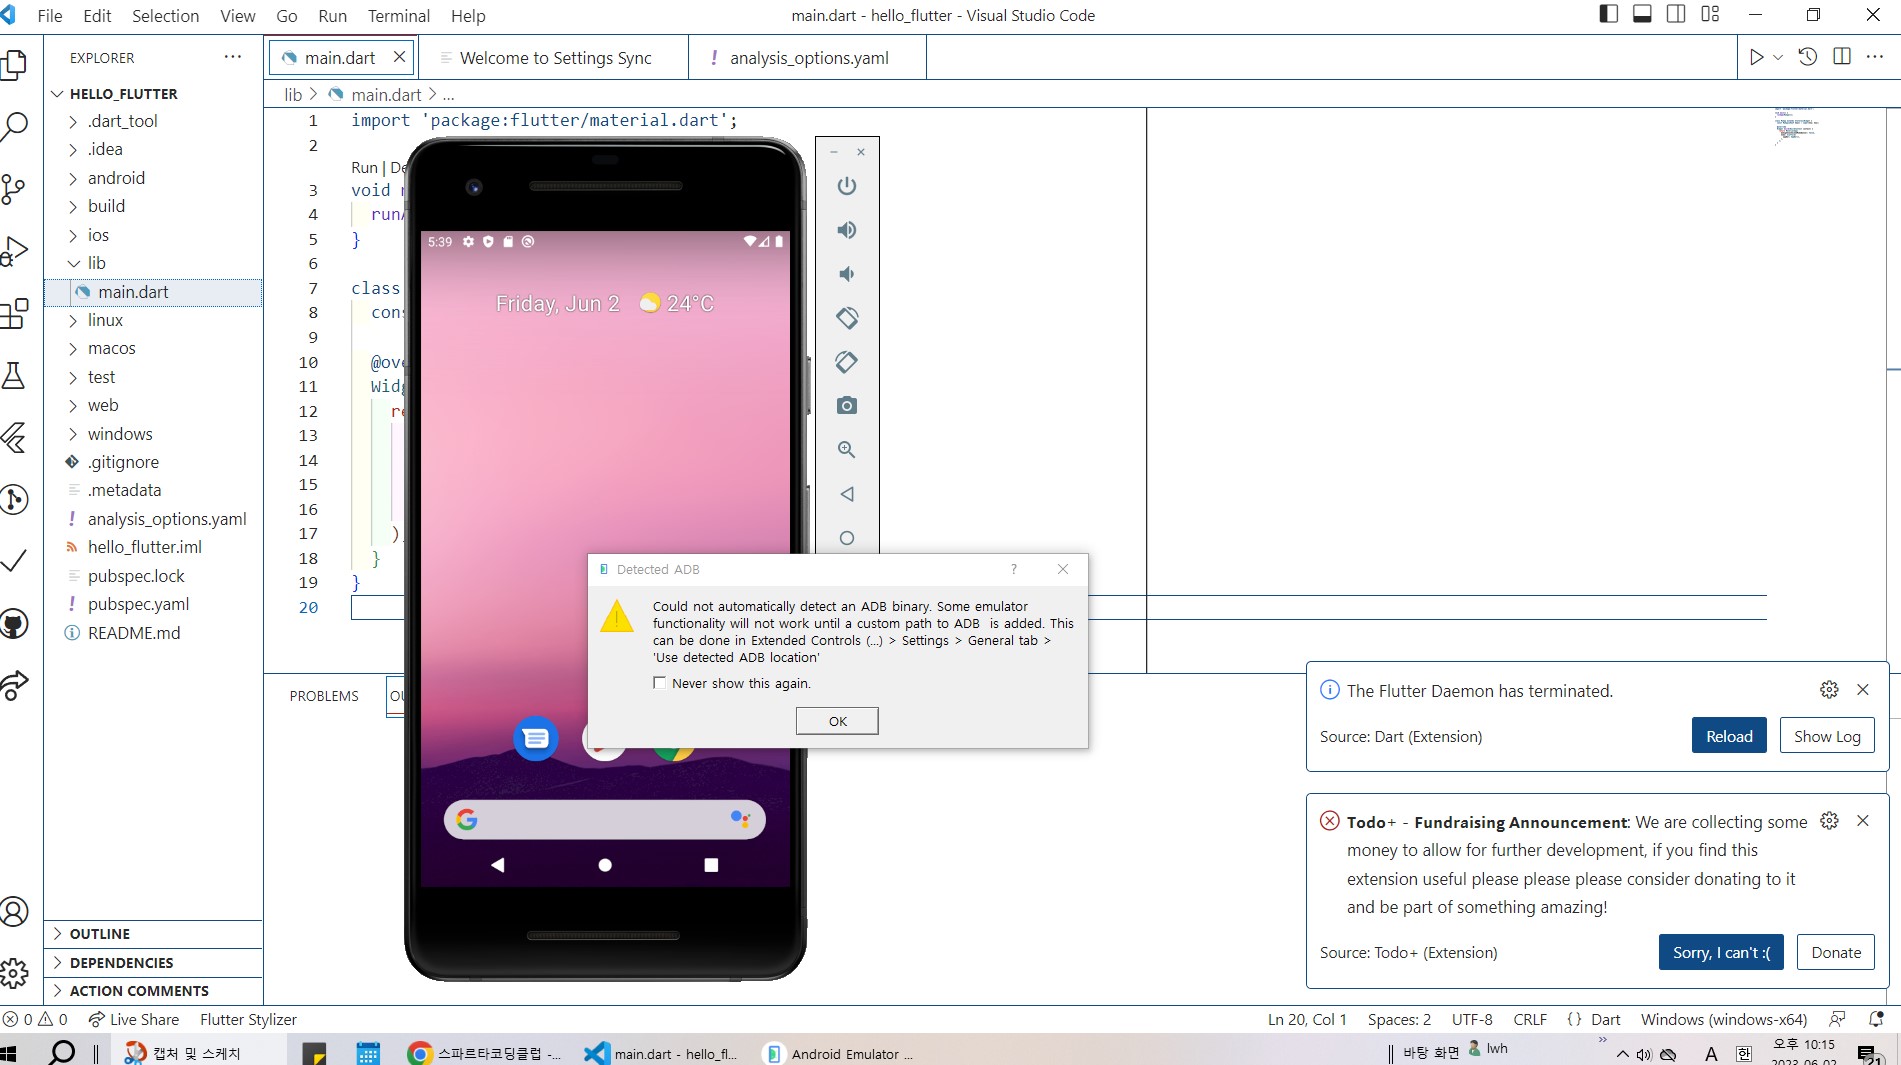Rotate the emulator left
Viewport: 1901px width, 1065px height.
tap(847, 318)
